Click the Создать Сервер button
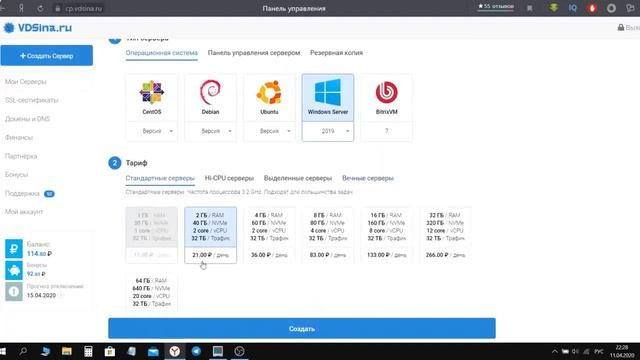The image size is (640, 360). click(x=47, y=56)
